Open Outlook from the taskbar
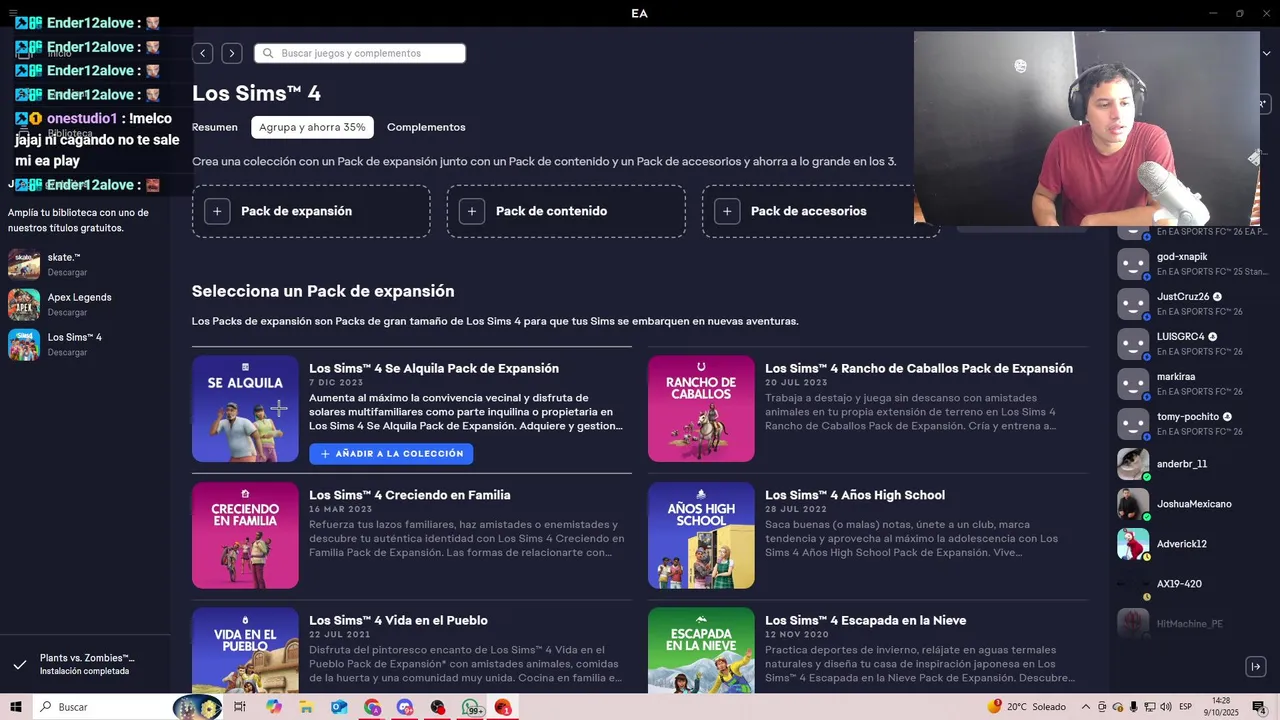This screenshot has height=720, width=1280. (x=339, y=707)
